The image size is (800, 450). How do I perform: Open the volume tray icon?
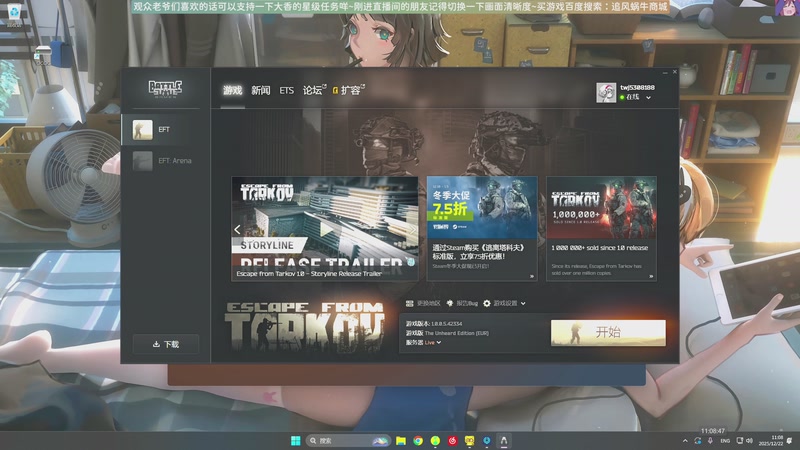pos(749,441)
